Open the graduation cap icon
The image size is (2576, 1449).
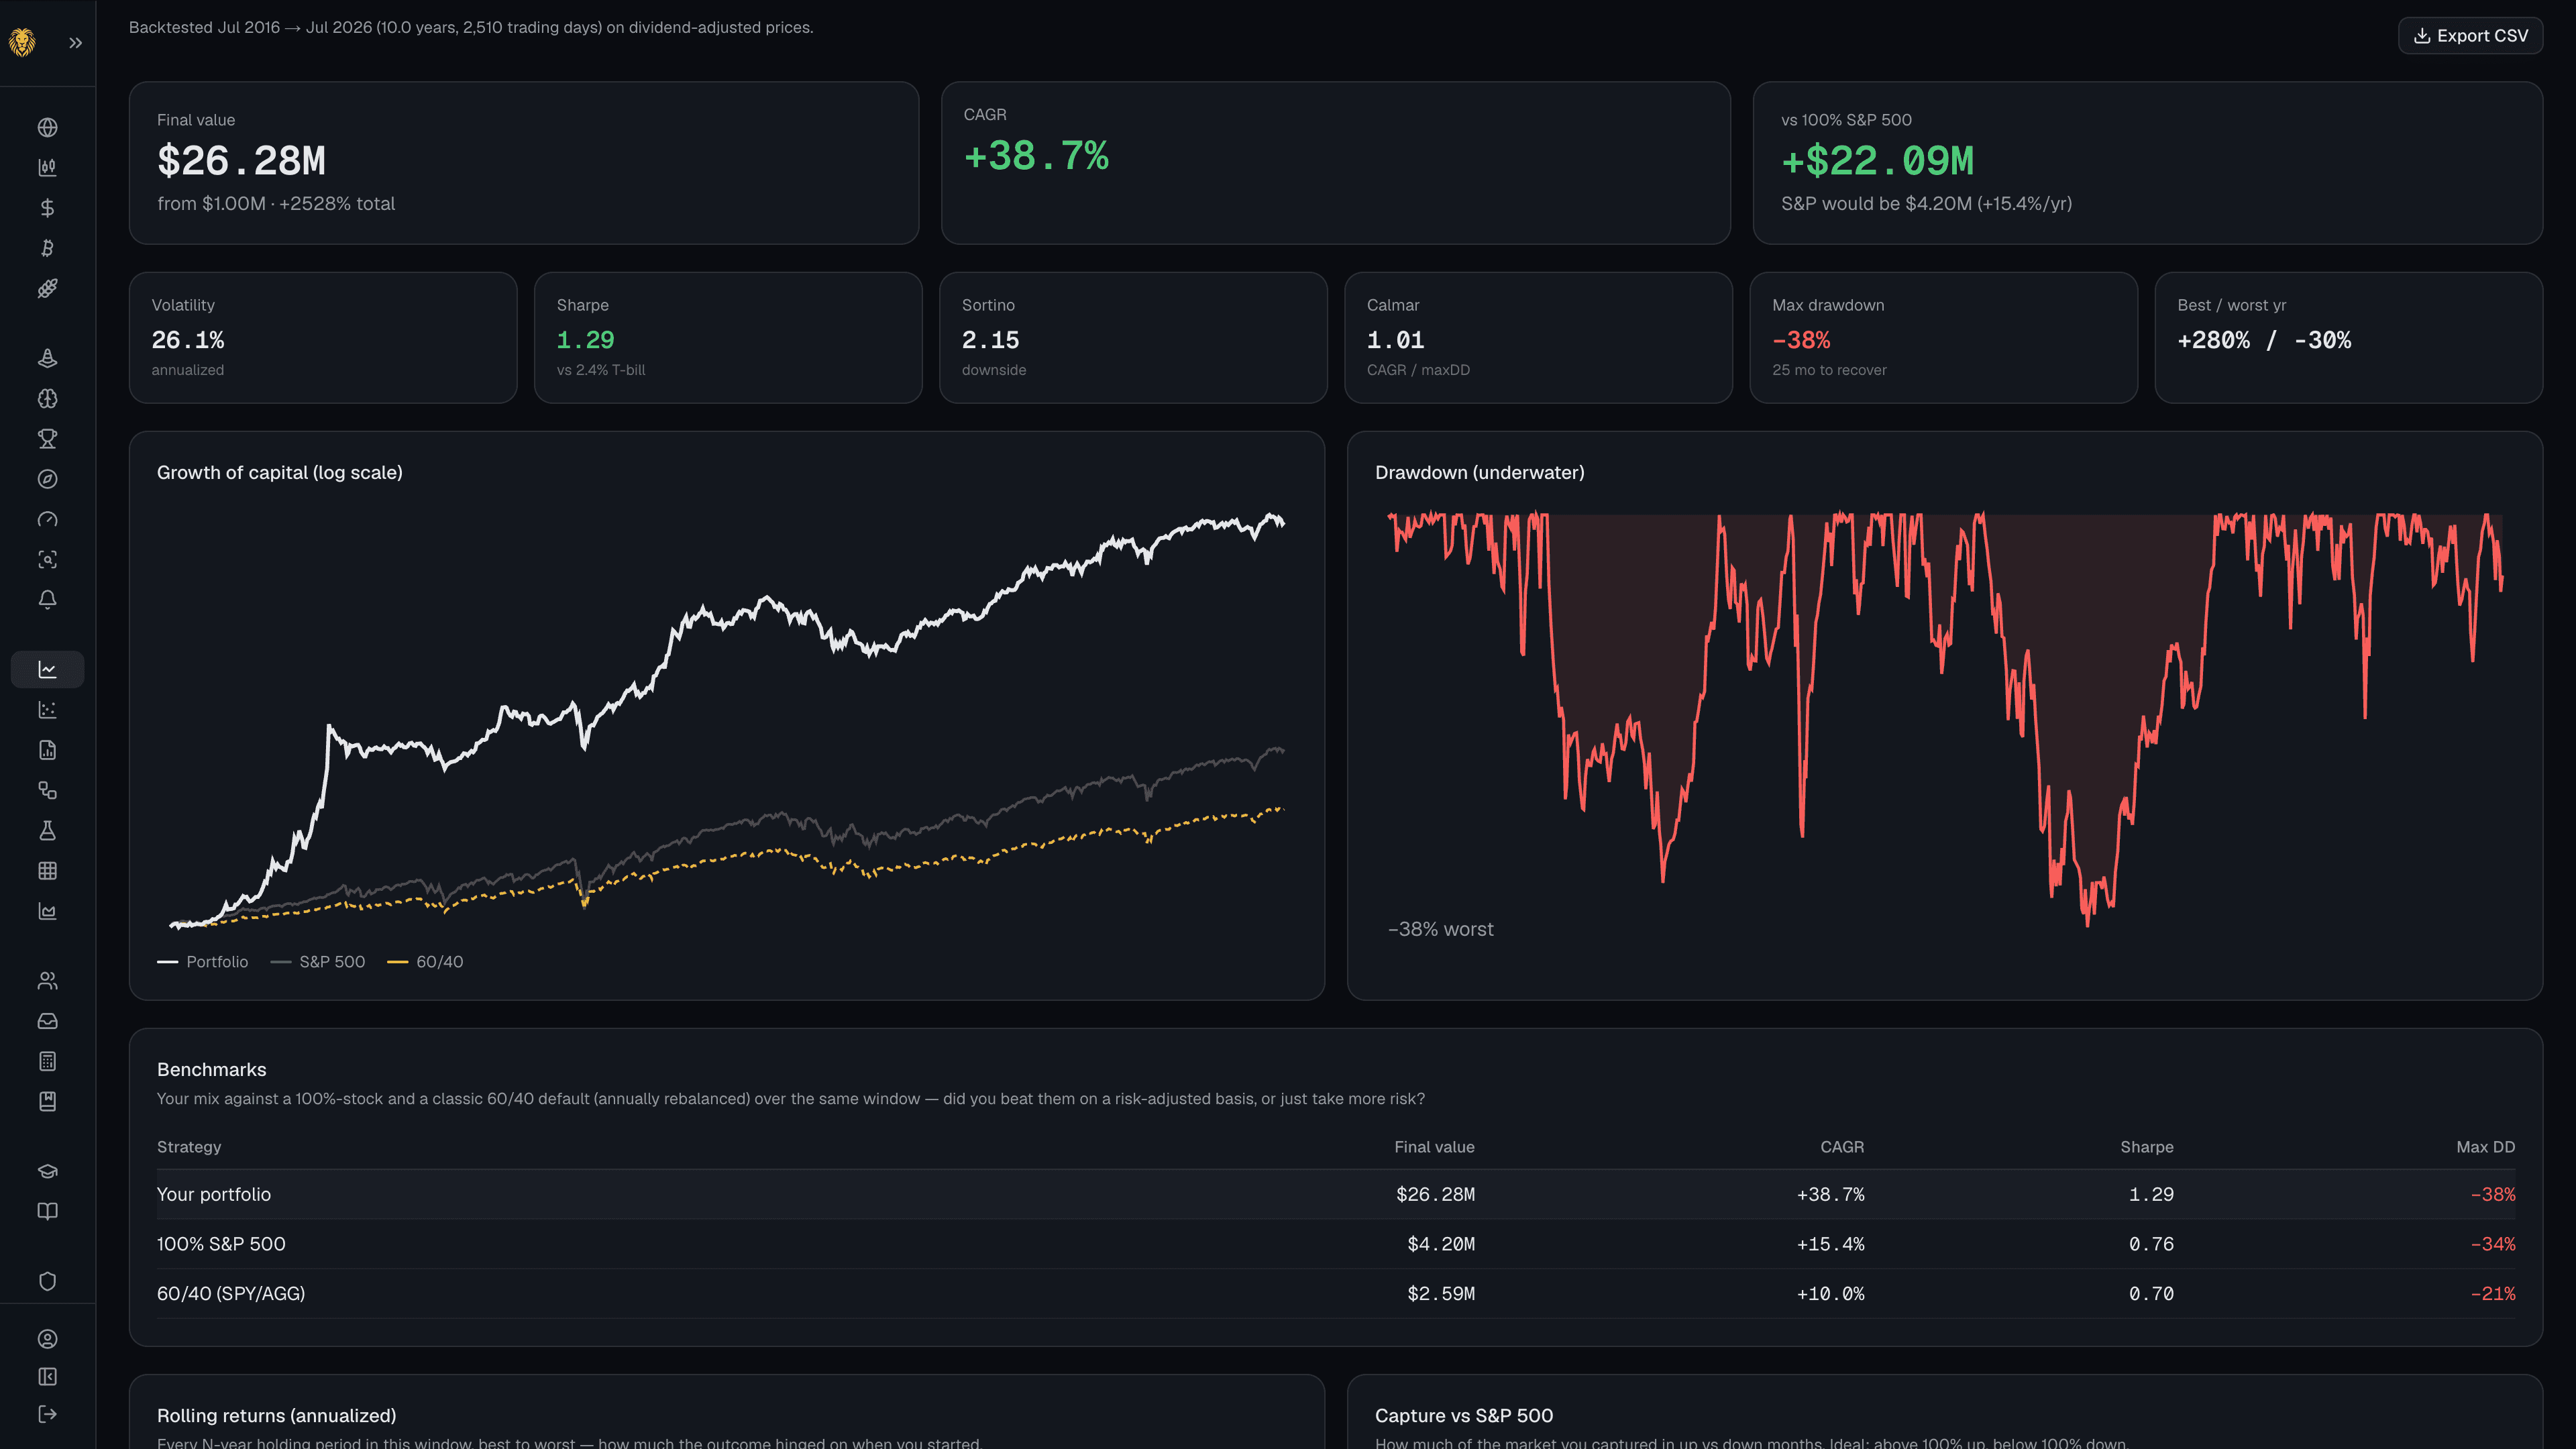pyautogui.click(x=47, y=1171)
